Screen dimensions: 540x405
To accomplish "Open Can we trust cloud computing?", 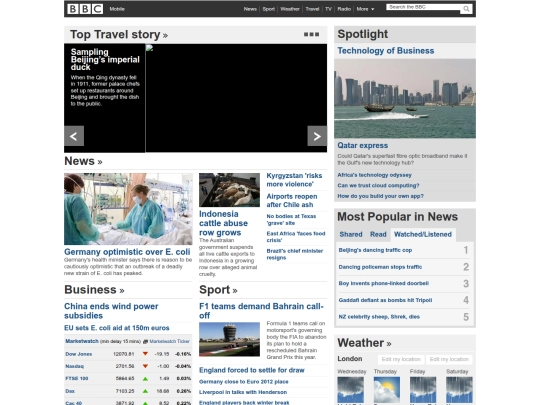I will coord(378,186).
